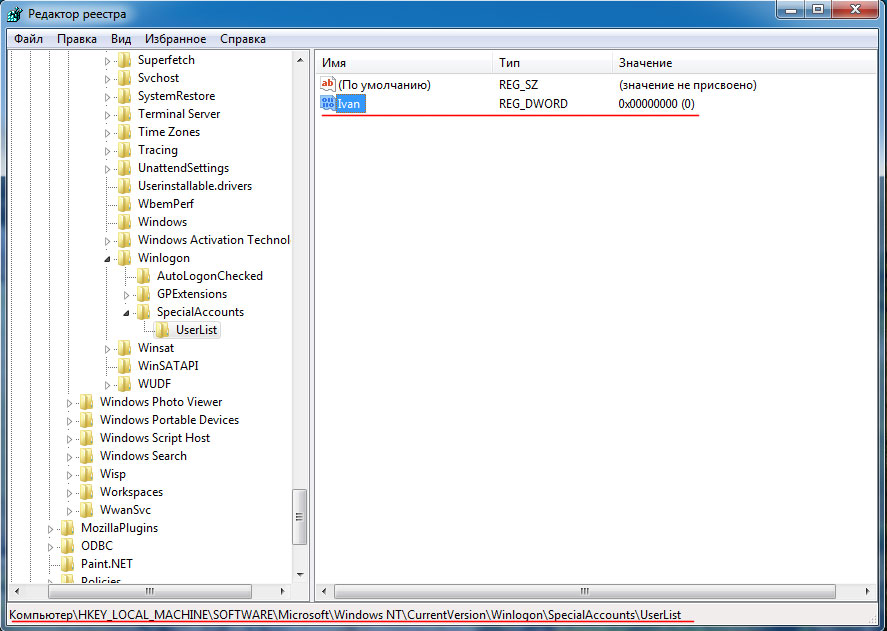Collapse the Winlogon key
887x631 pixels.
click(x=107, y=259)
